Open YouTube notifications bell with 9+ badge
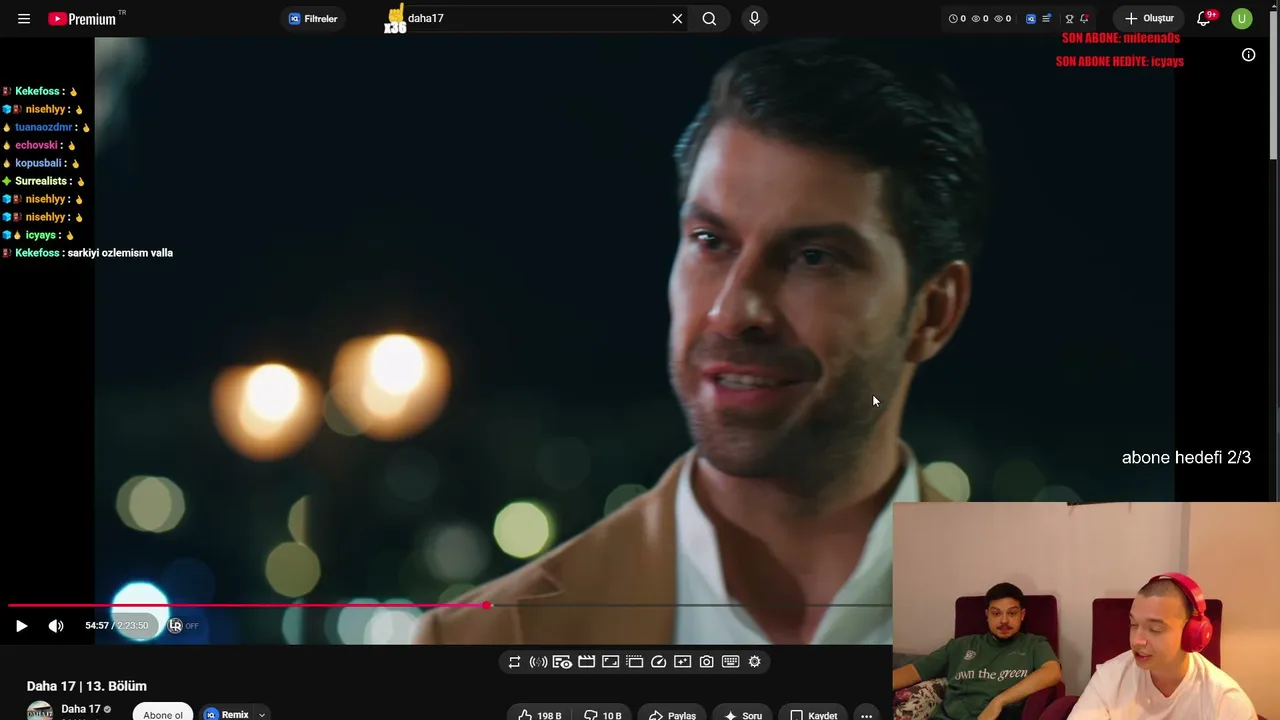 click(1204, 19)
